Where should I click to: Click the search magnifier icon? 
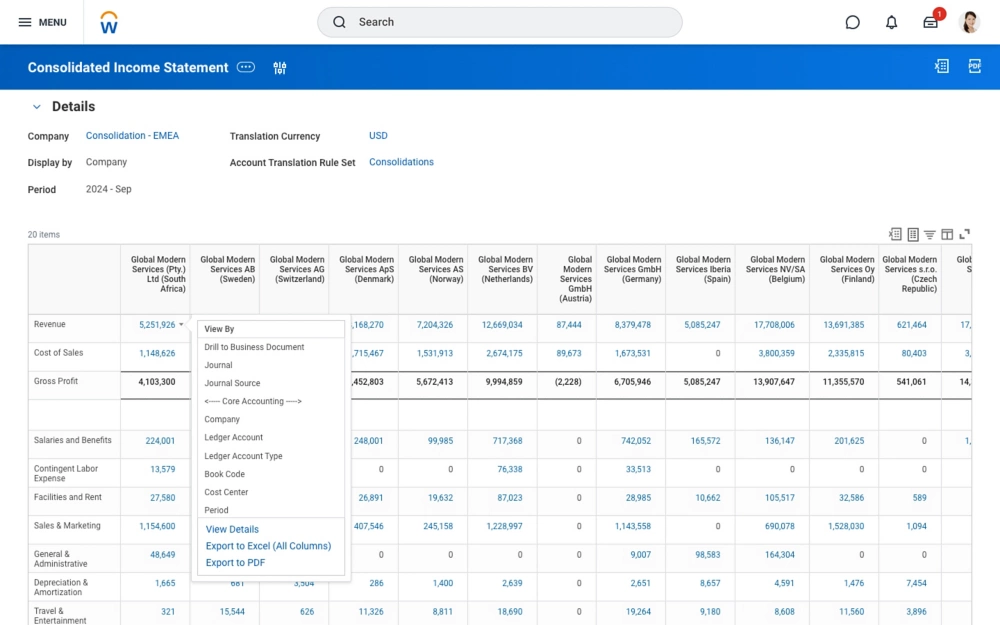(339, 22)
